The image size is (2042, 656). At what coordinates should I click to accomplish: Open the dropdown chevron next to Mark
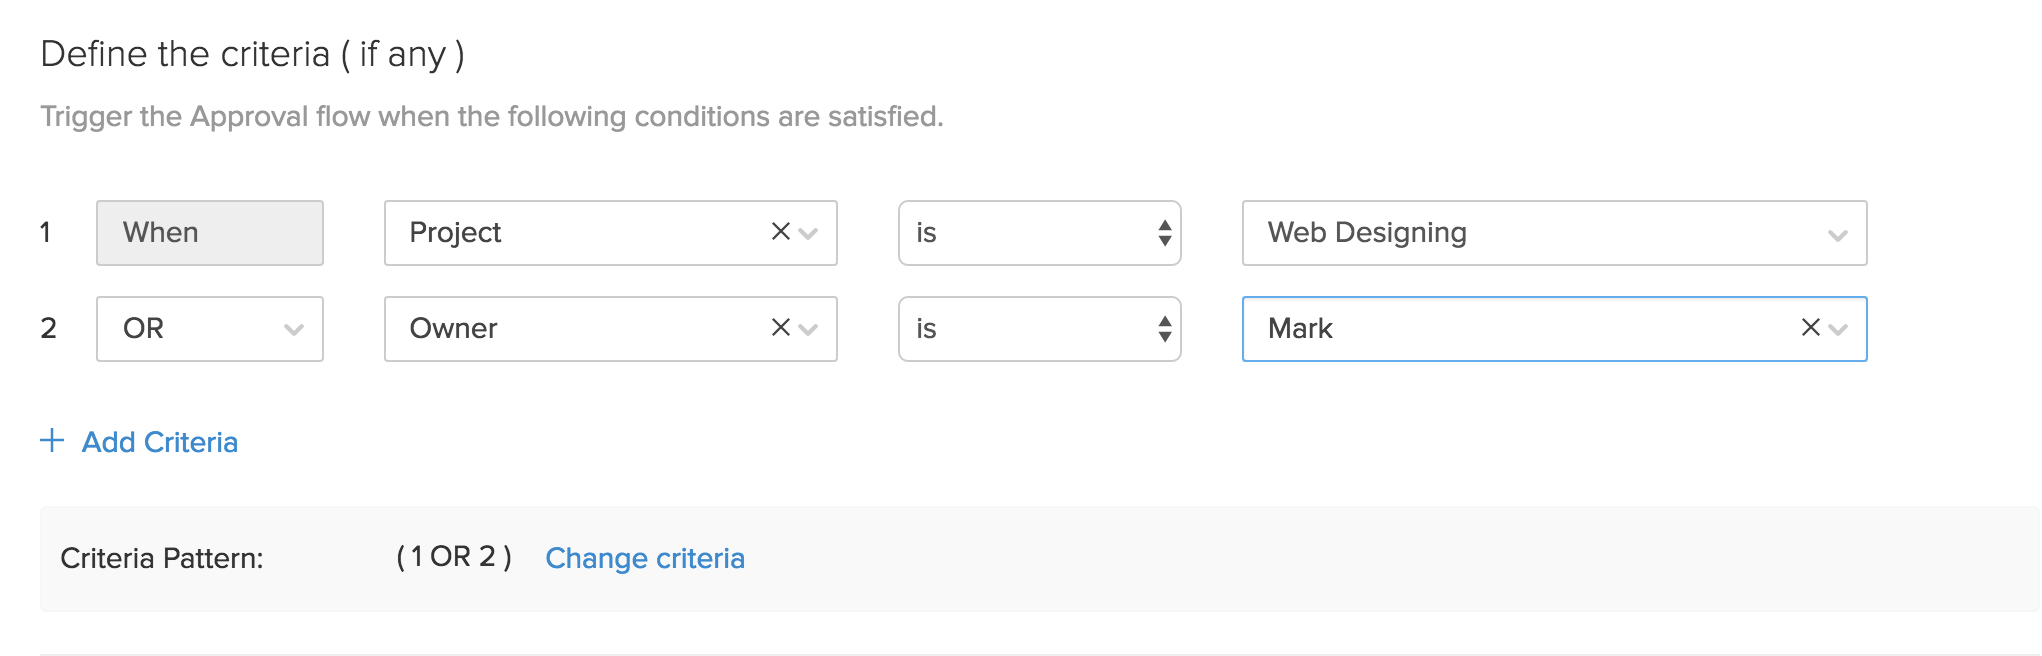1840,329
